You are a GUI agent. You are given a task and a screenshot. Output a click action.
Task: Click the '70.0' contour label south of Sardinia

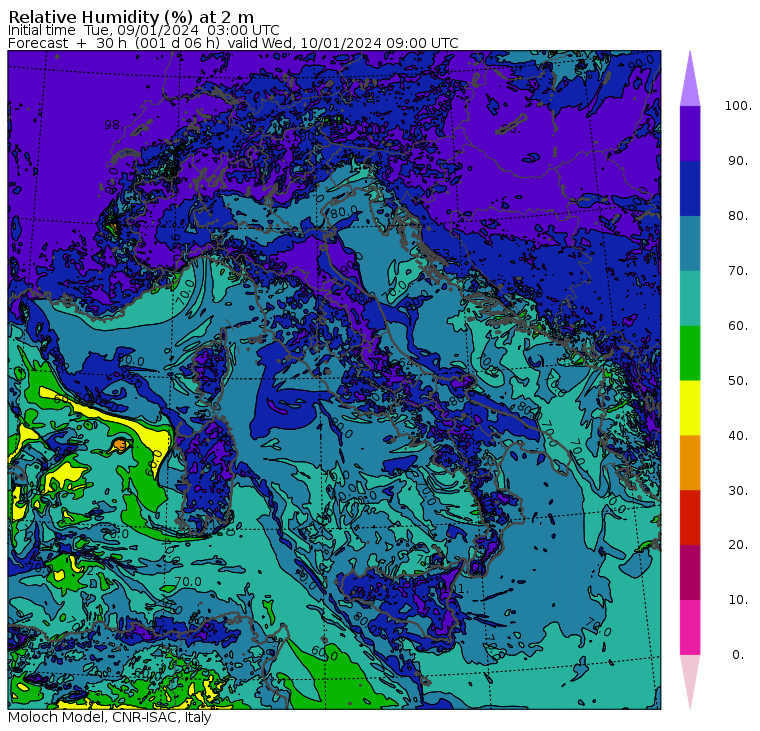click(x=188, y=581)
